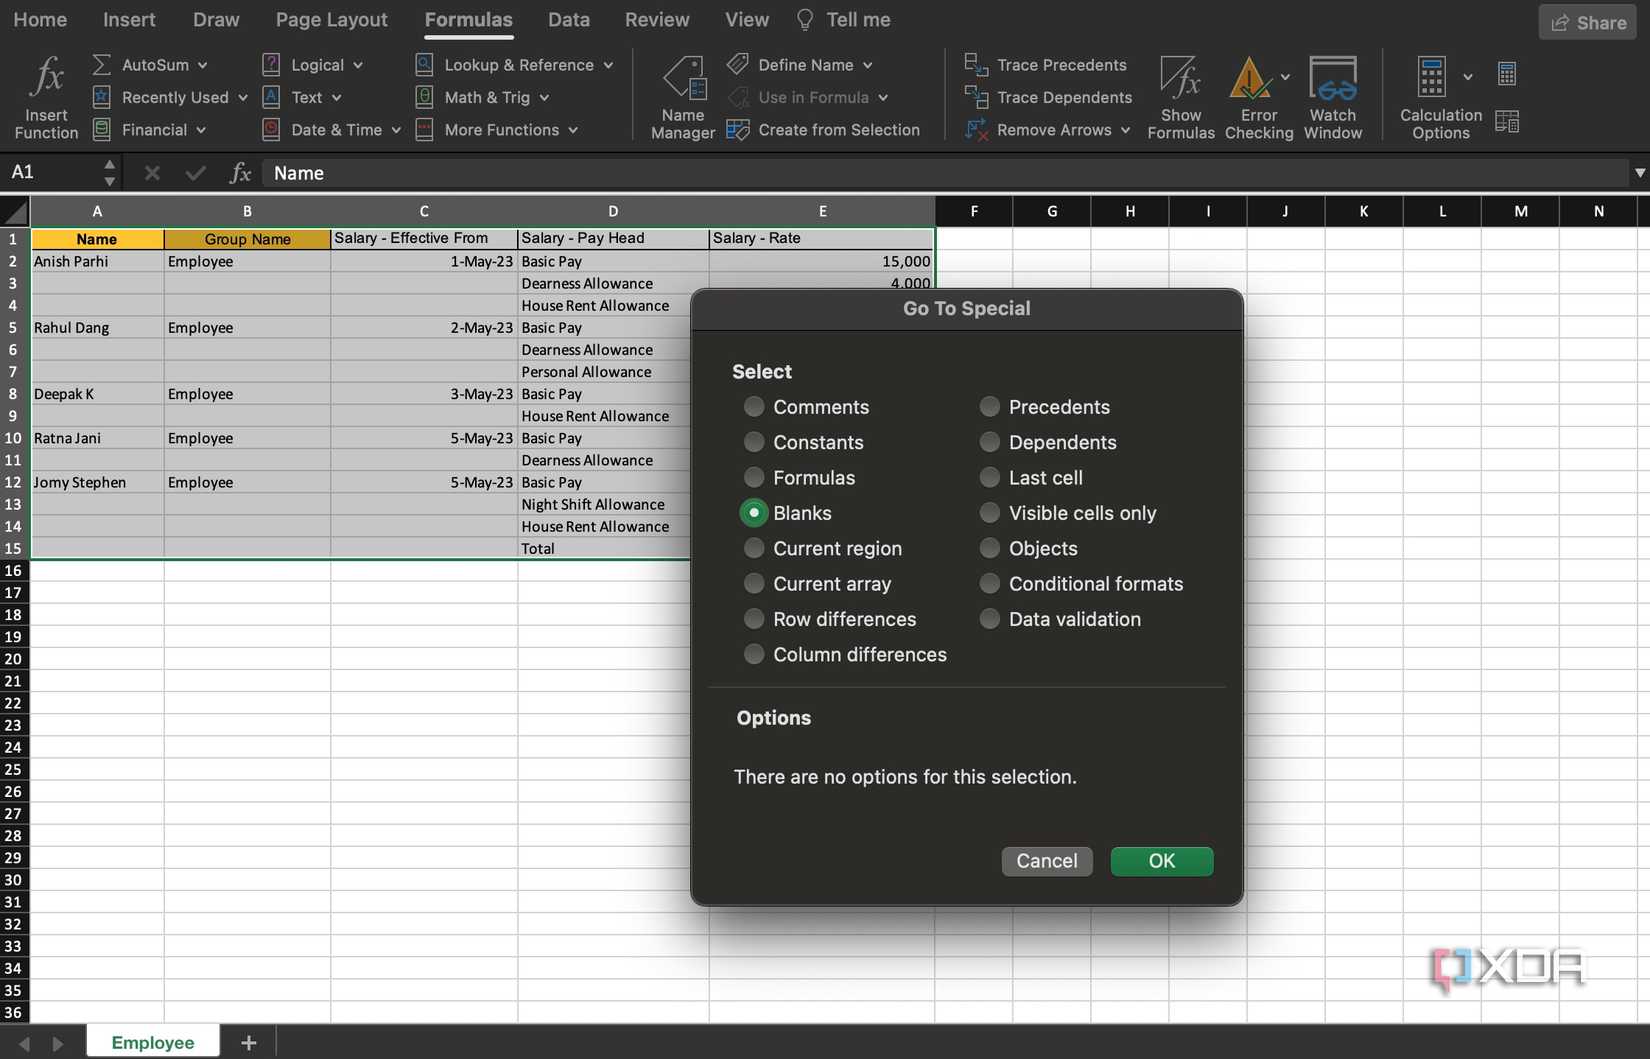Cancel the Go To Special dialog
1650x1059 pixels.
1046,860
